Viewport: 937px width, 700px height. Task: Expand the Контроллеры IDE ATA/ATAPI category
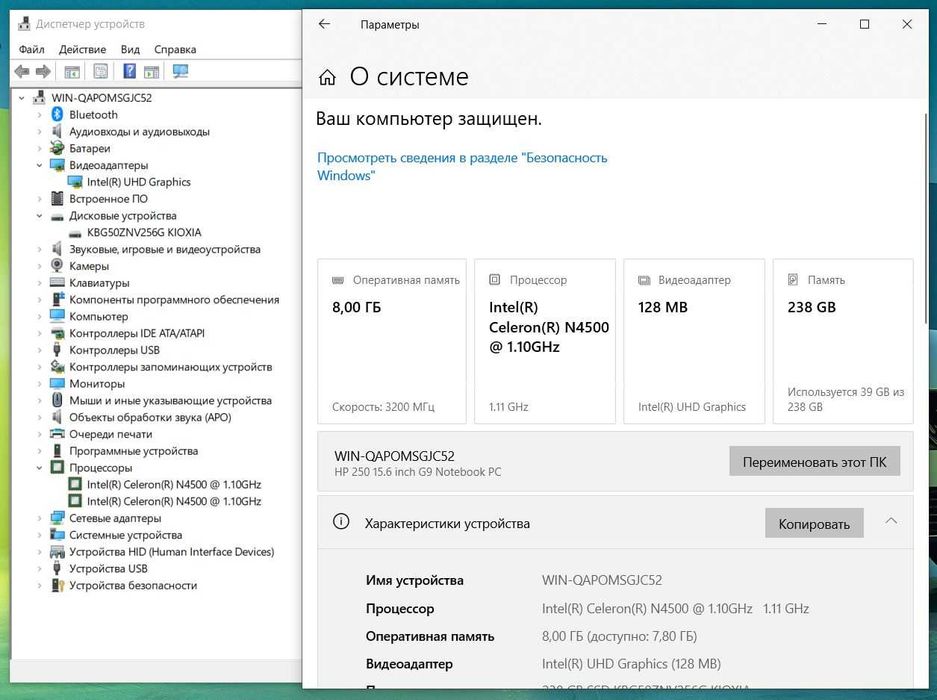pos(39,333)
